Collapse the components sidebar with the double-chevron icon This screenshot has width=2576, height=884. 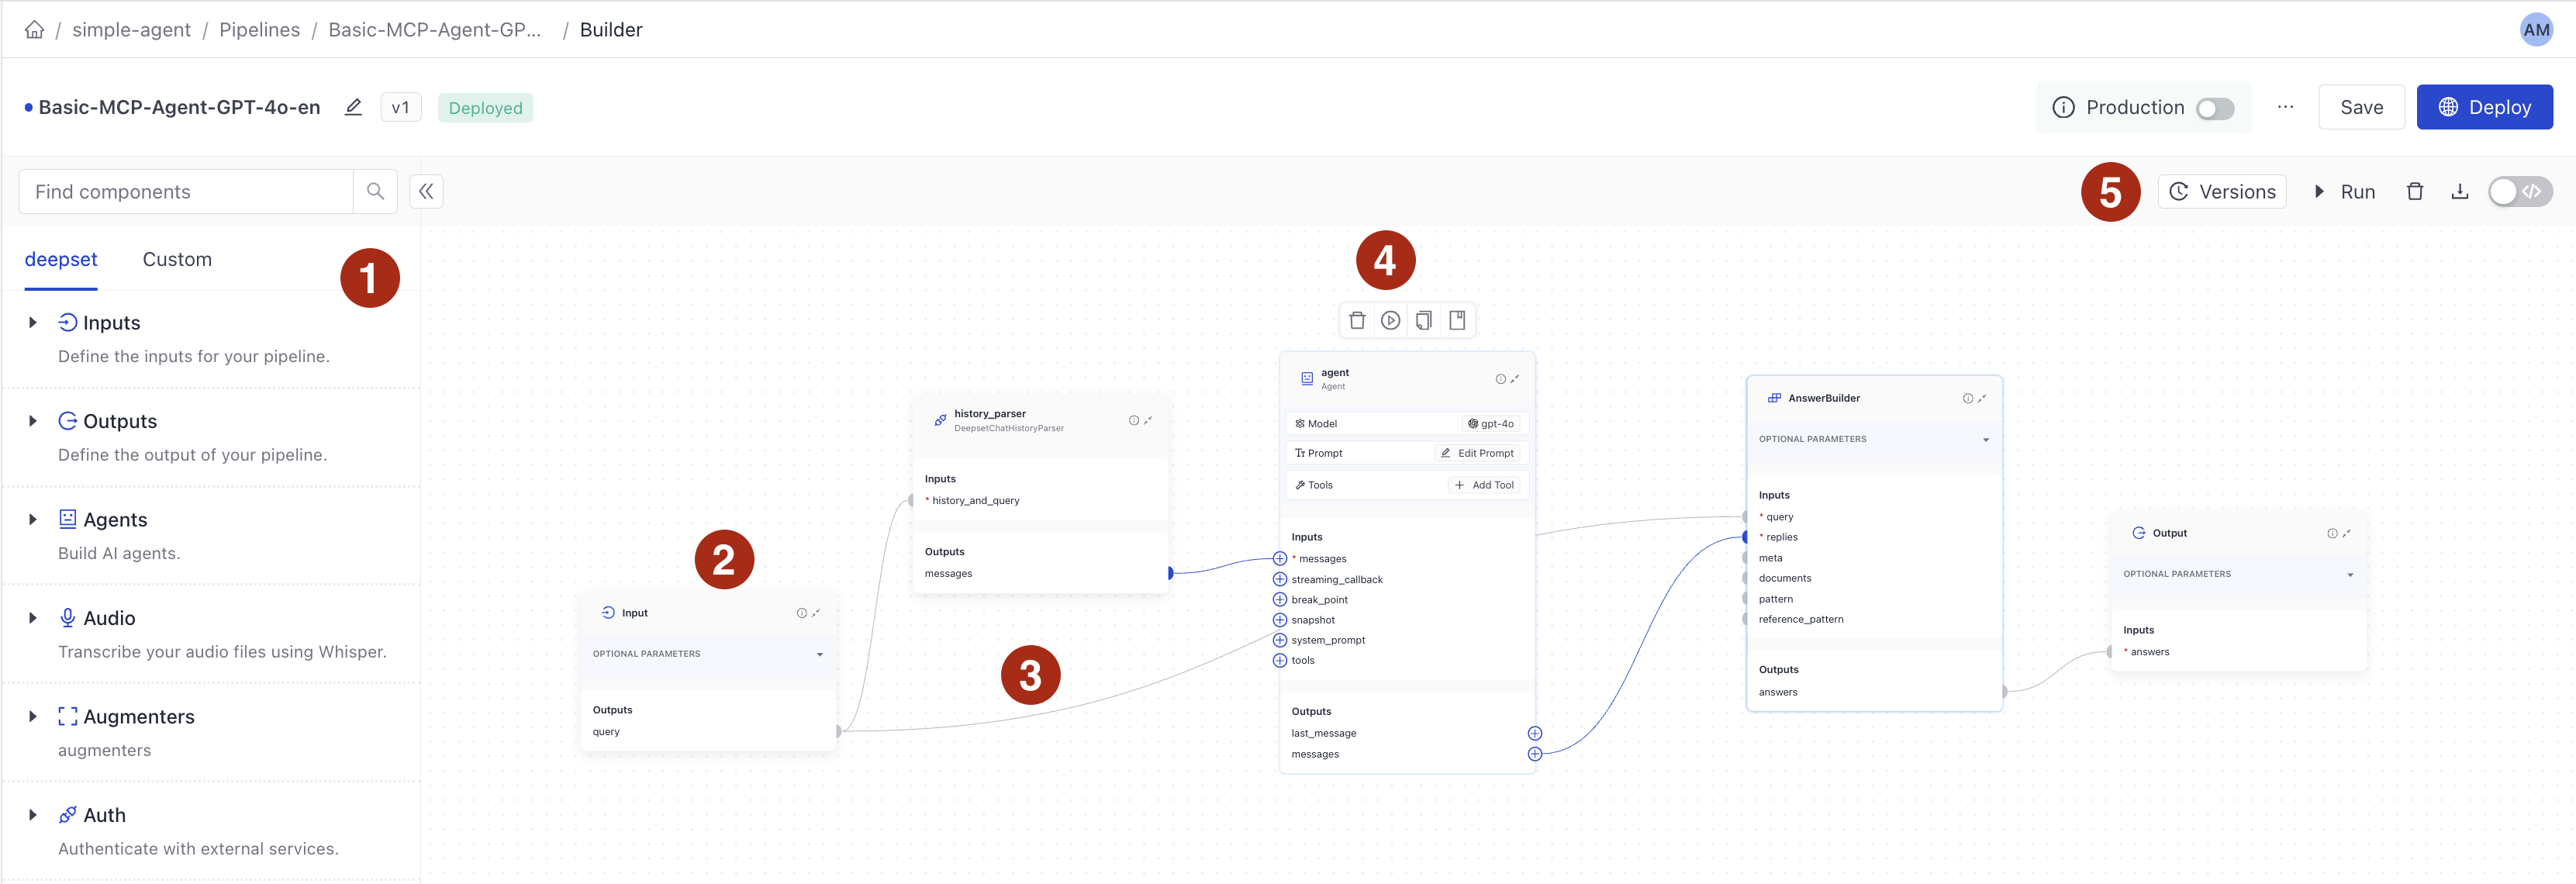pyautogui.click(x=426, y=191)
